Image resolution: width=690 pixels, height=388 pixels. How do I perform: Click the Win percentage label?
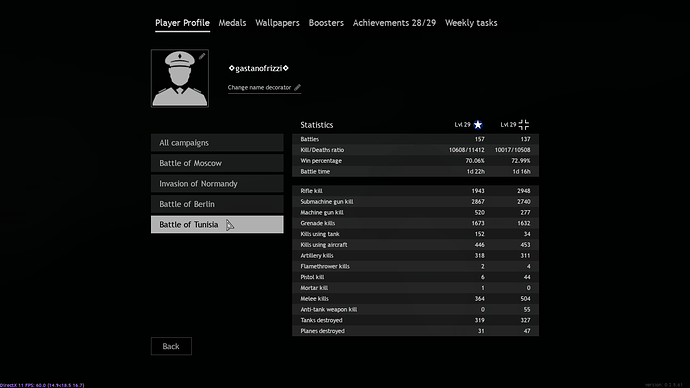pyautogui.click(x=321, y=161)
